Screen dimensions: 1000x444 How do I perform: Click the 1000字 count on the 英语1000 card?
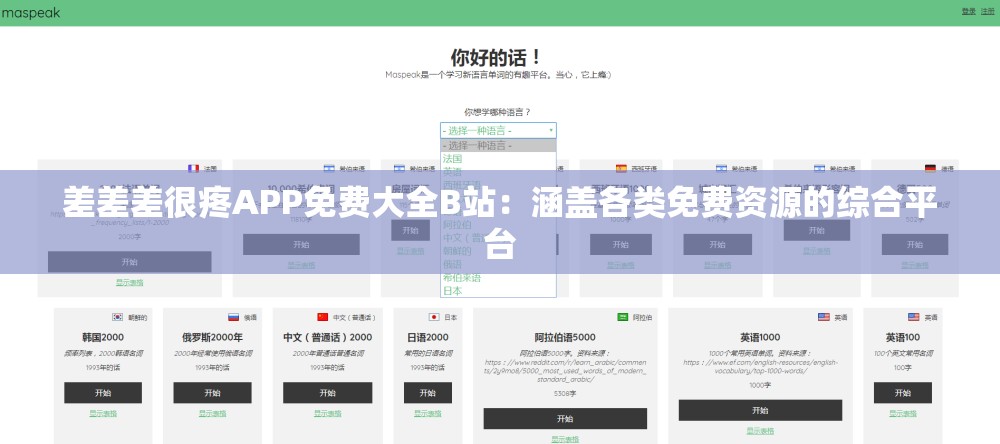(x=760, y=385)
